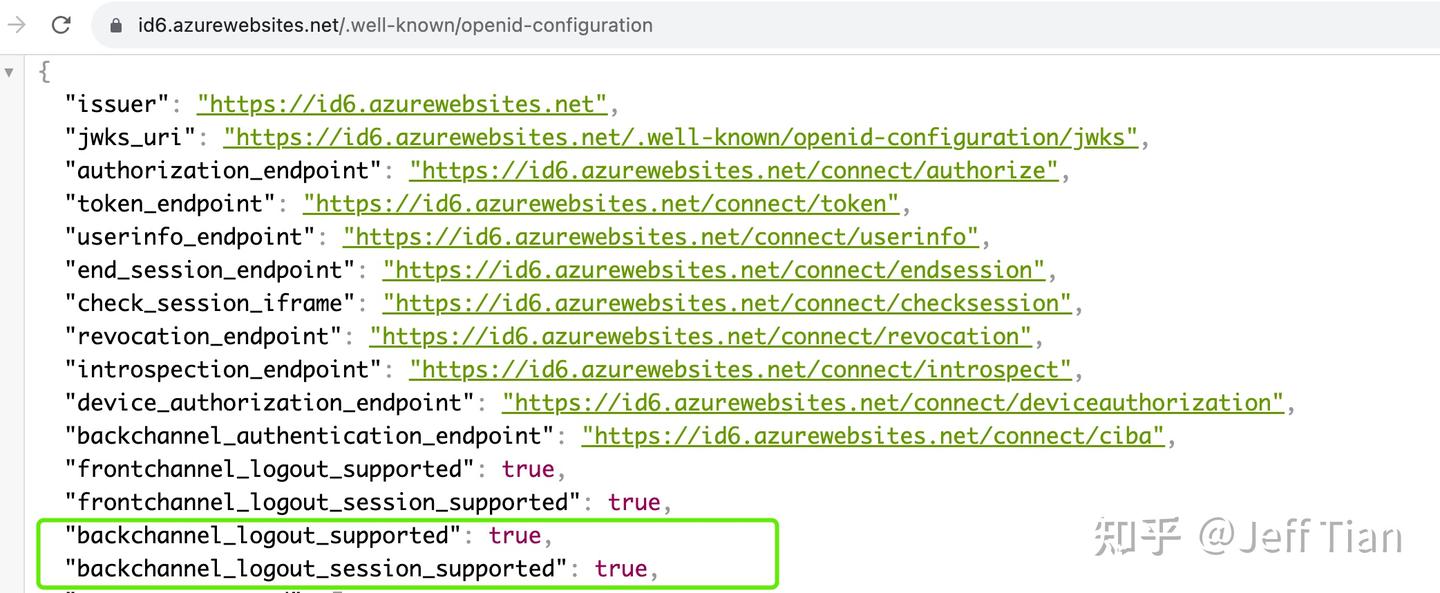The image size is (1440, 593).
Task: Open the connect/deviceauthorization link
Action: pyautogui.click(x=892, y=402)
